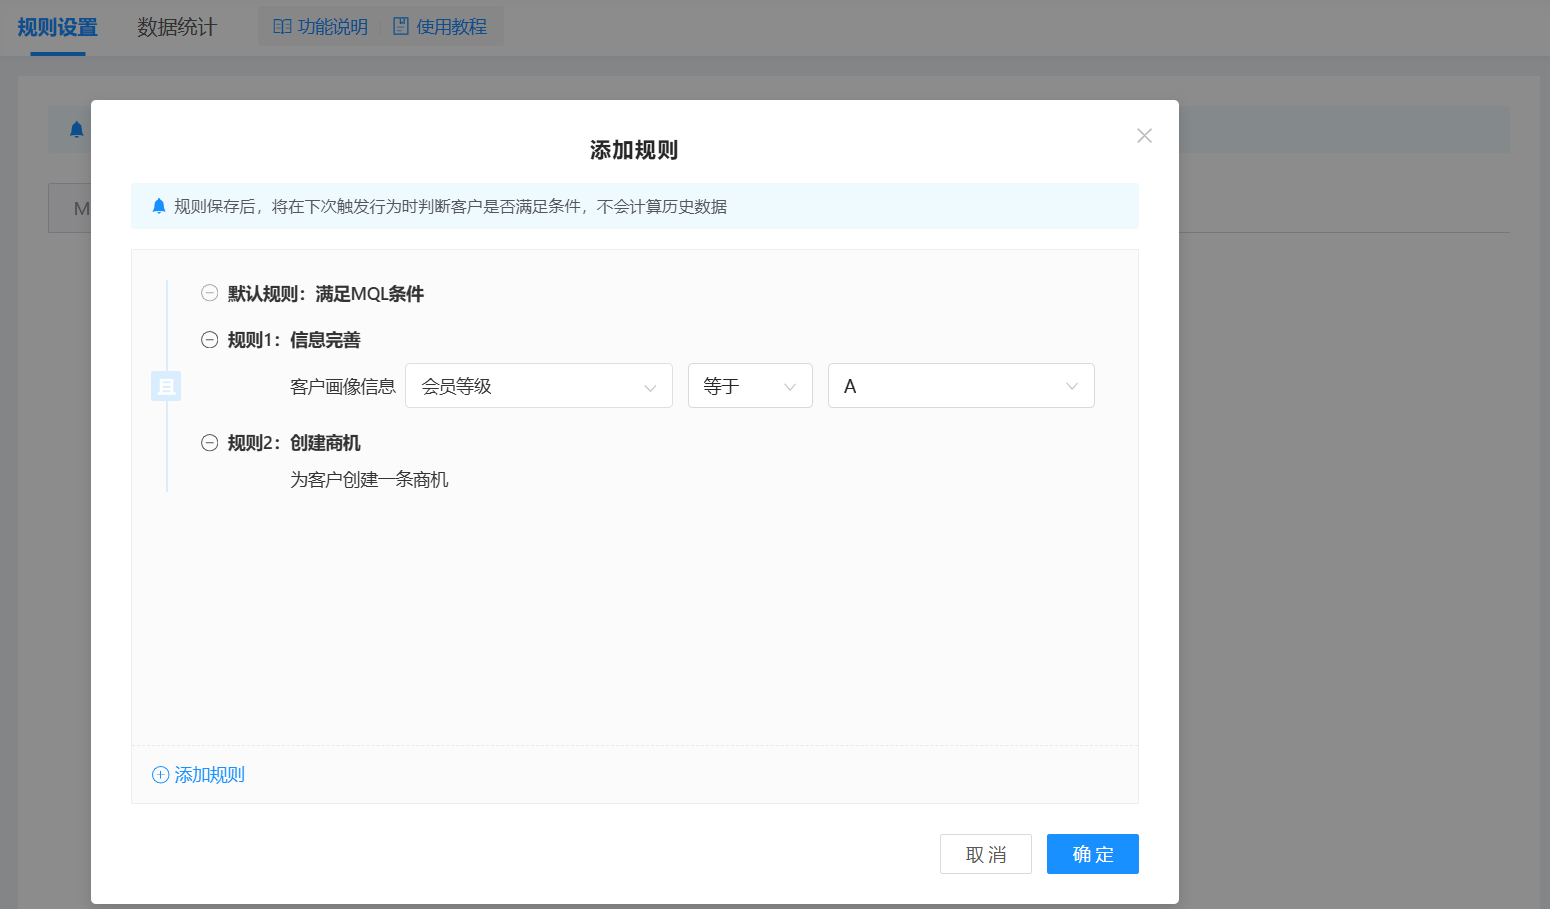
Task: Click the bell icon in the notice banner
Action: click(x=159, y=206)
